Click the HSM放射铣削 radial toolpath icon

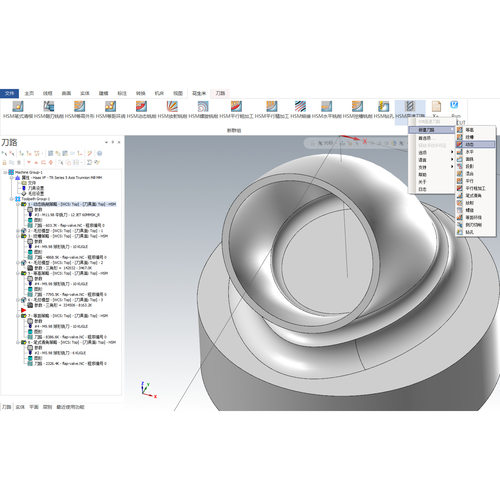click(x=172, y=106)
